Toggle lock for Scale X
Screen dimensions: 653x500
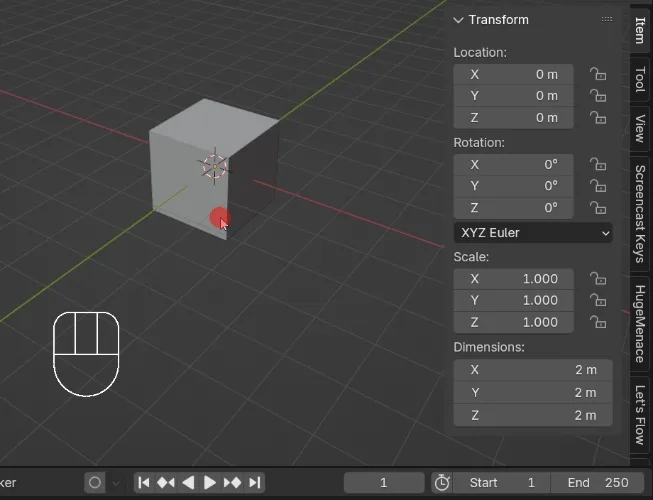click(598, 279)
